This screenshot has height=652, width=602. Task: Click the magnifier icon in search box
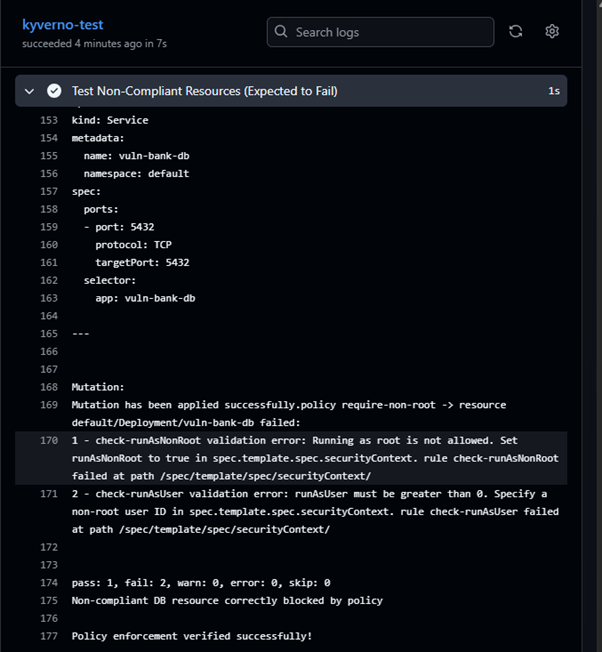(281, 32)
